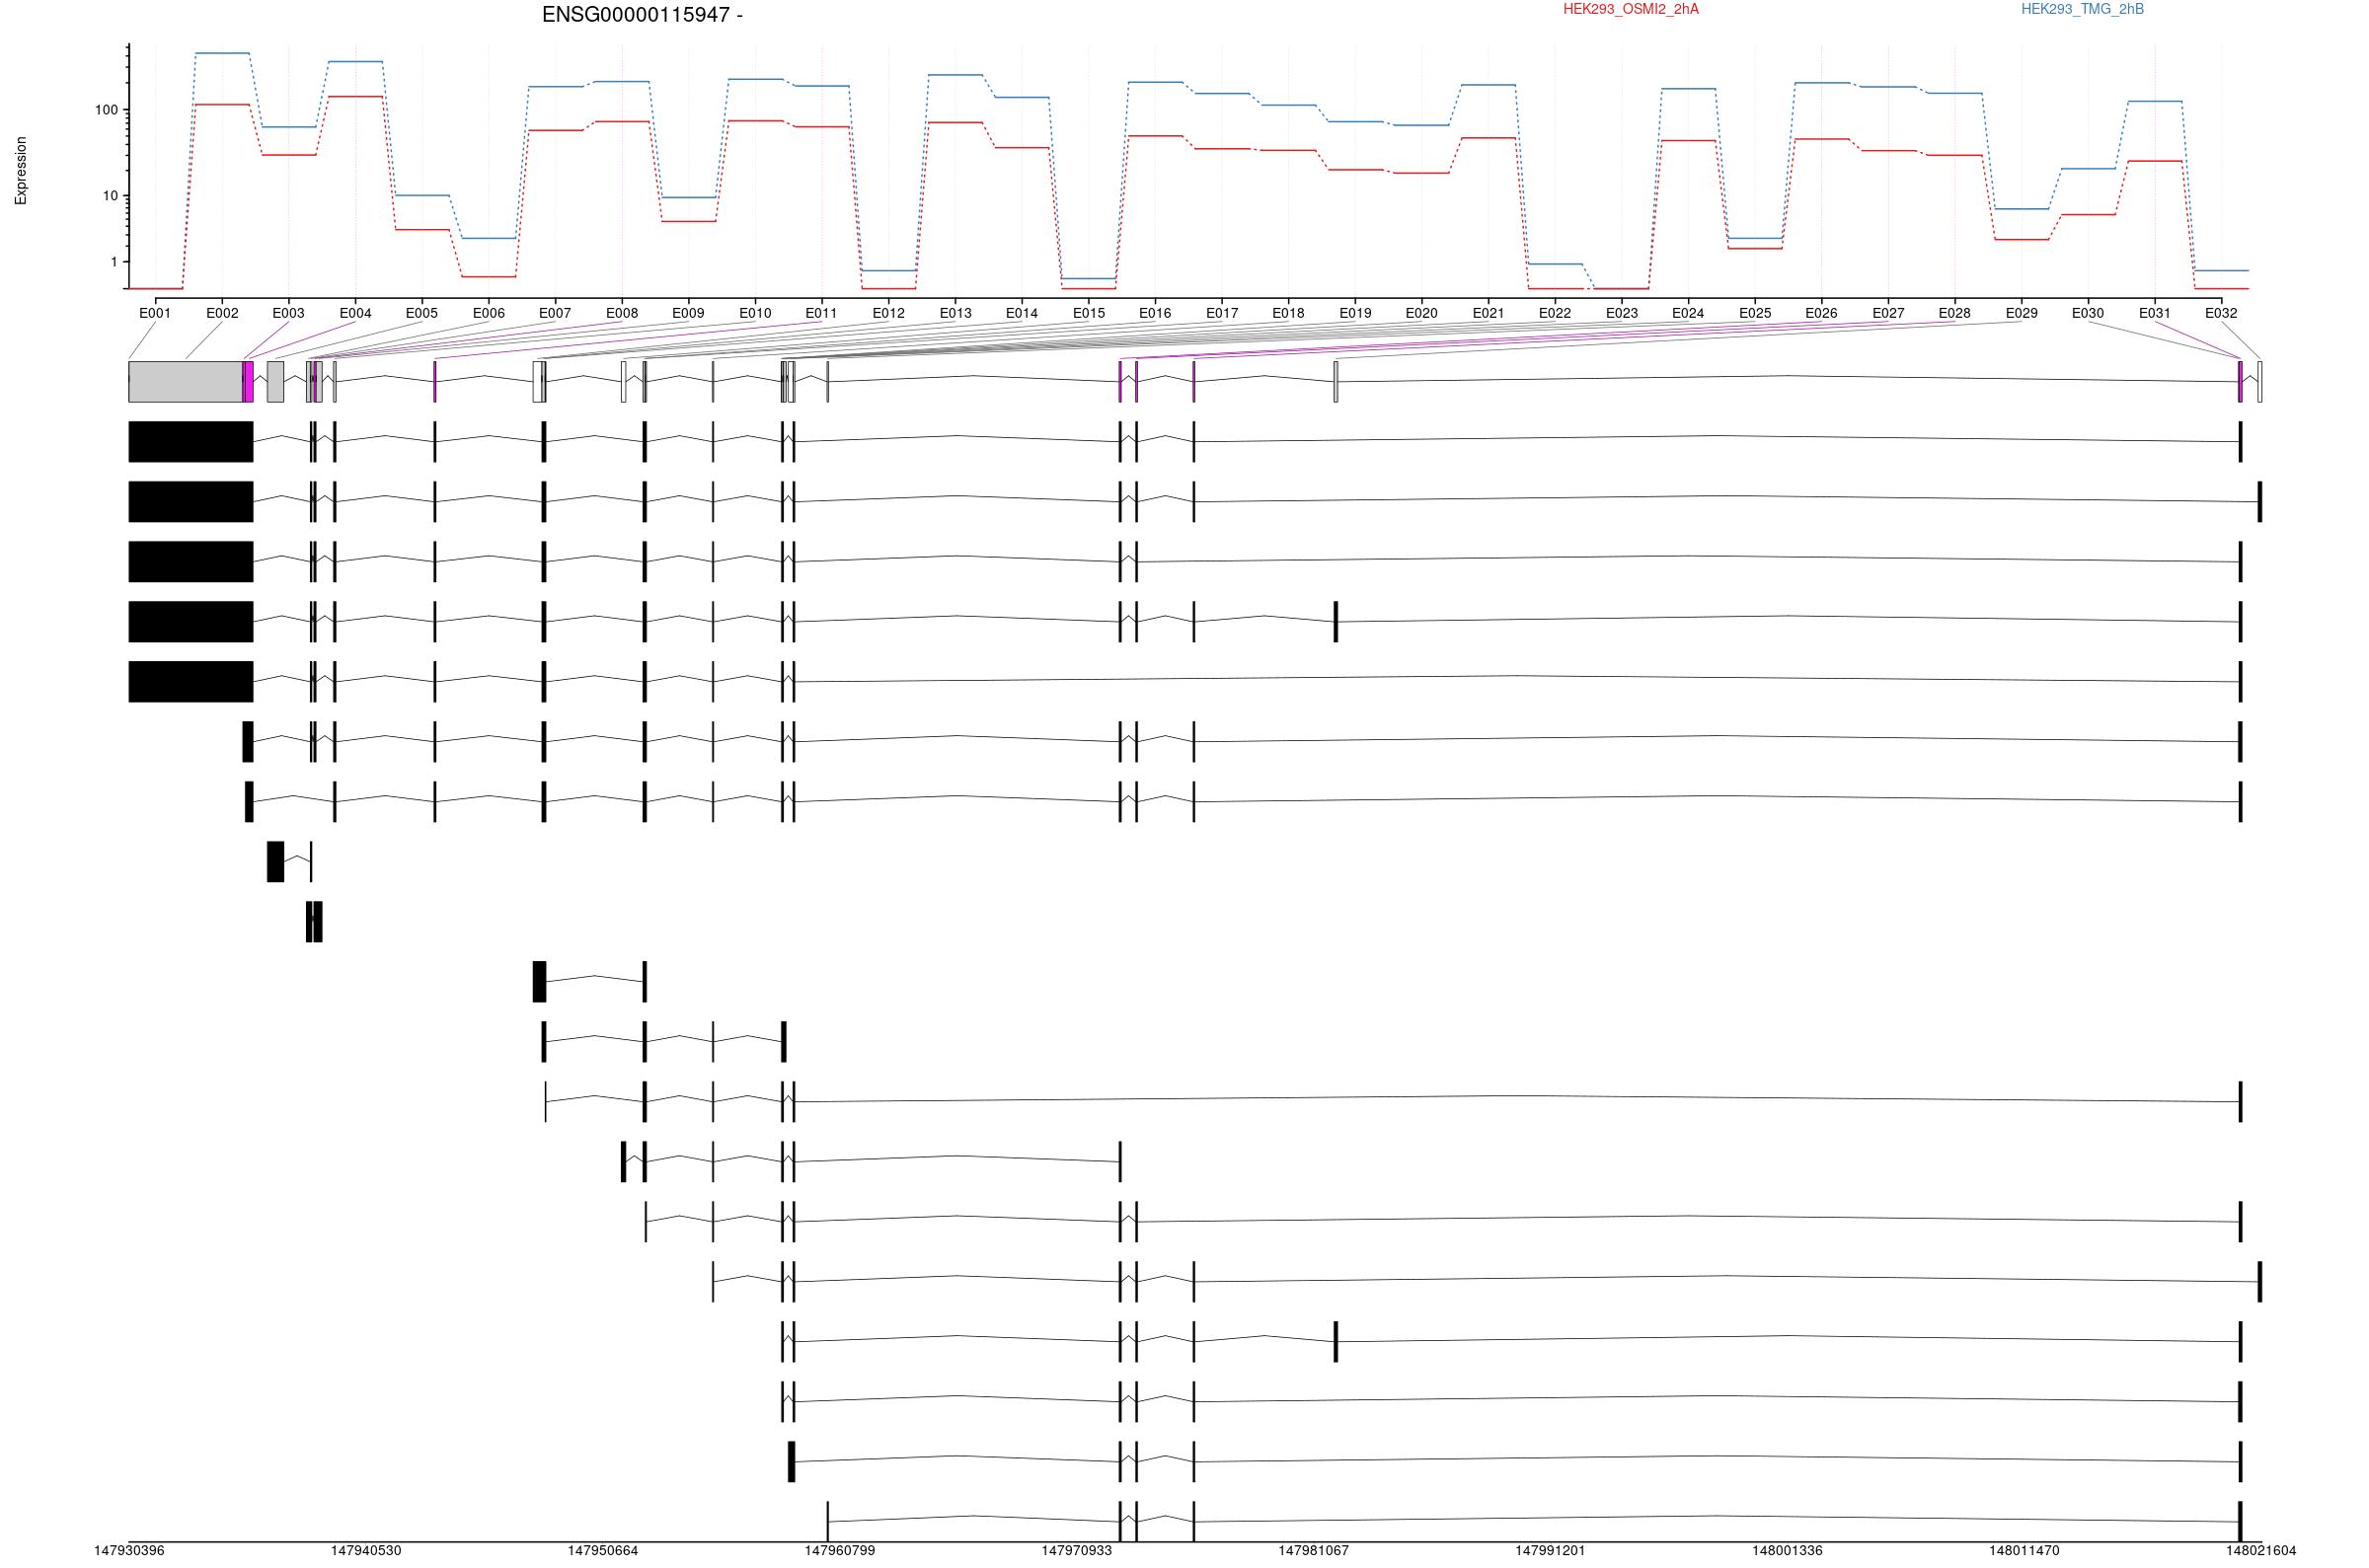Click exon label E015
Viewport: 2369px width, 1568px height.
(x=1089, y=313)
